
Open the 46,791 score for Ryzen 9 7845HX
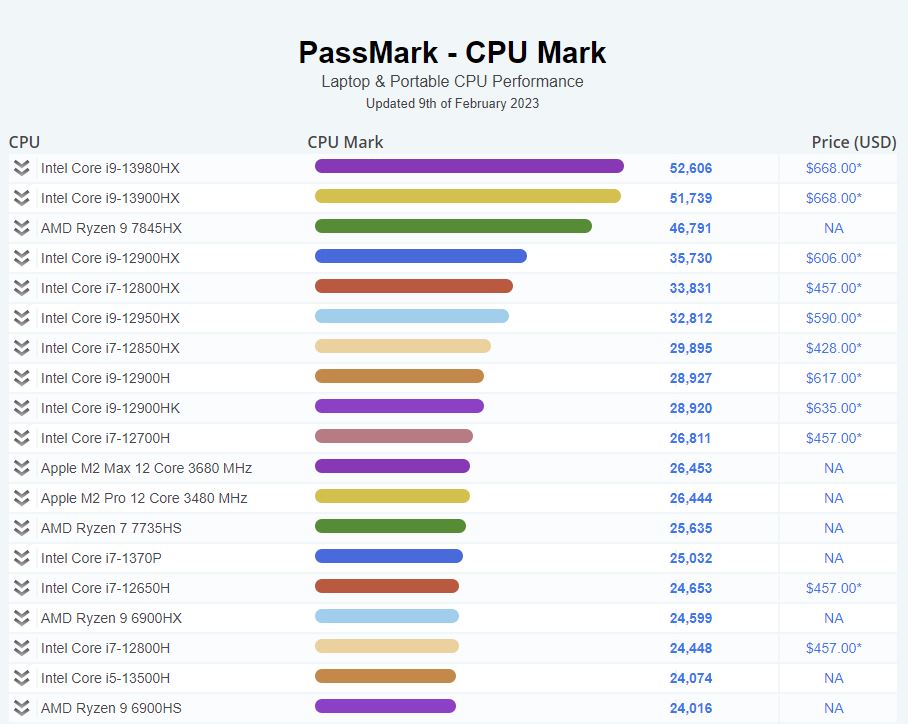point(691,228)
